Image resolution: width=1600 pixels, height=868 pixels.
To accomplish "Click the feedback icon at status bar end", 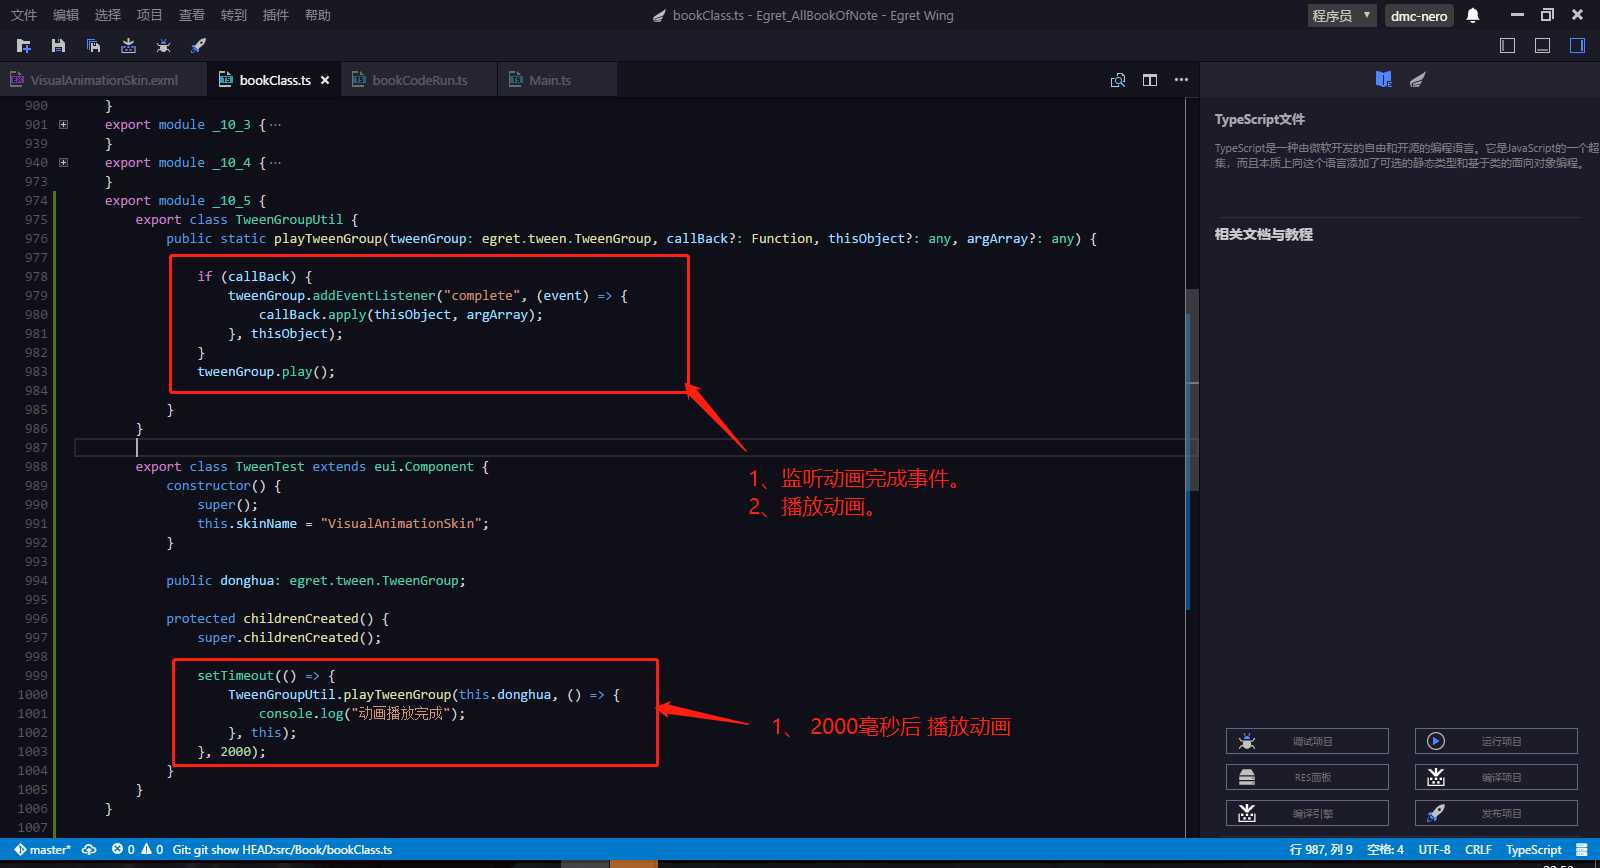I will [1581, 850].
